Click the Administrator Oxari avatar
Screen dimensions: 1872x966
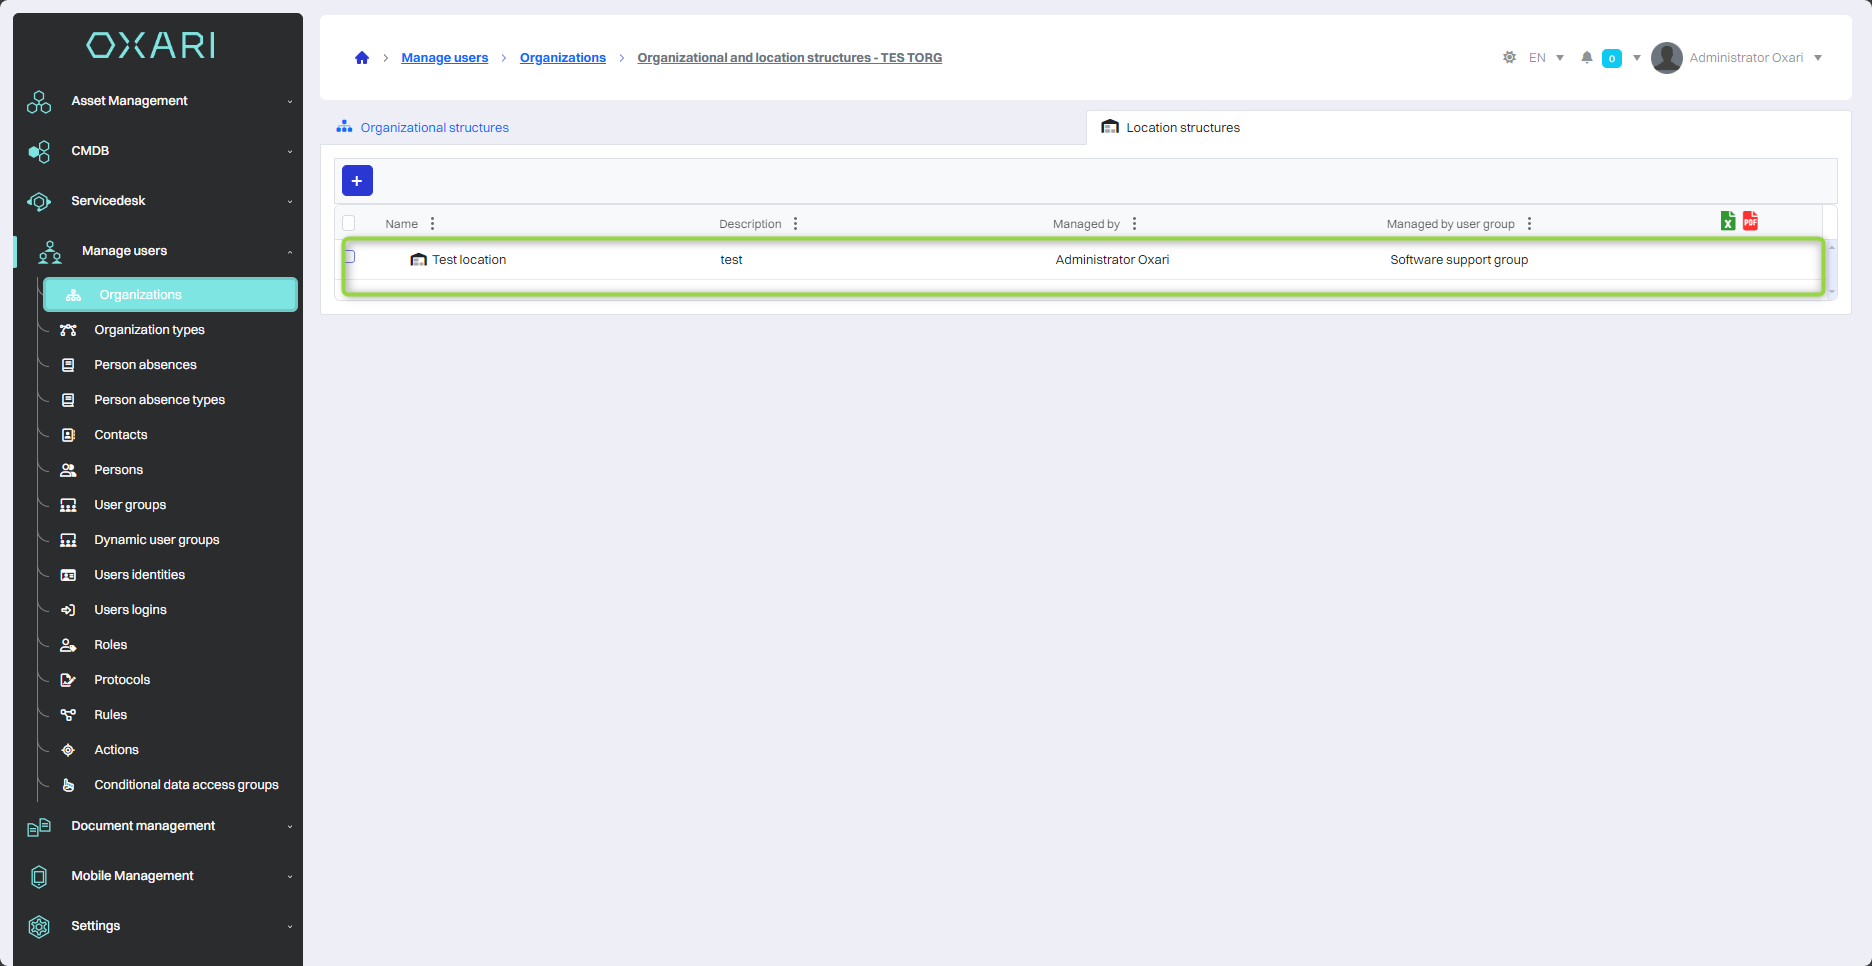coord(1667,58)
